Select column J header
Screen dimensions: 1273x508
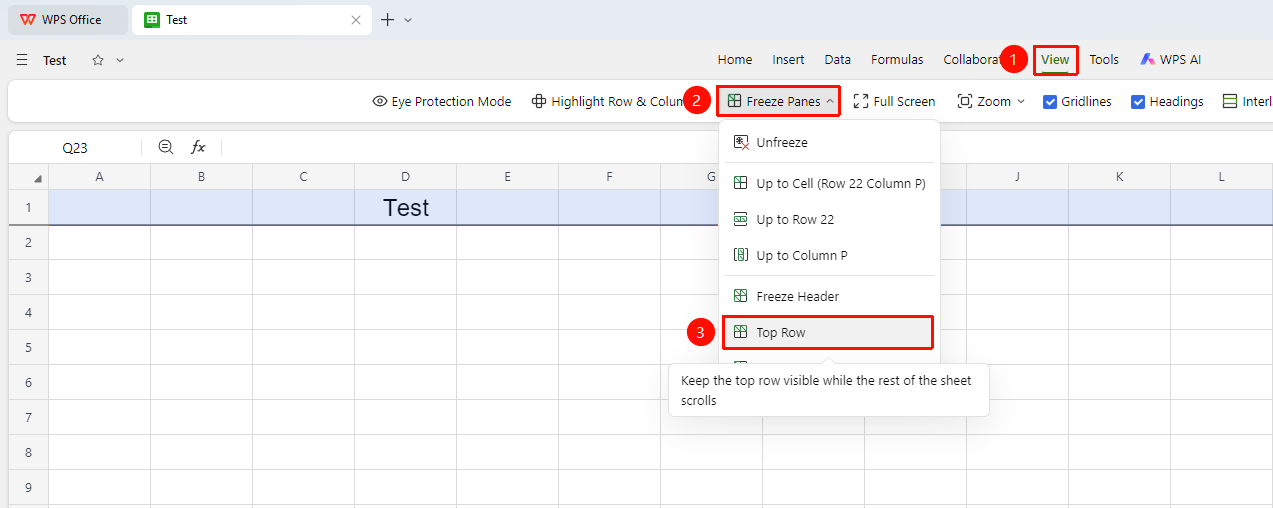coord(1017,177)
